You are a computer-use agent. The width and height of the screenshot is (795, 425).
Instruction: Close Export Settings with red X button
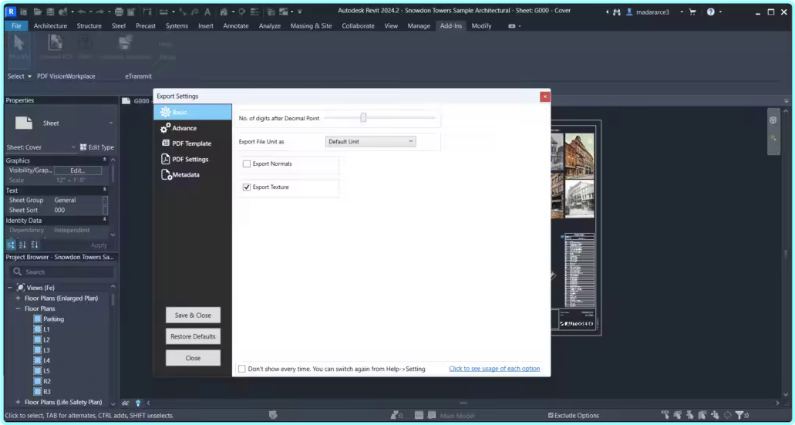click(x=545, y=96)
